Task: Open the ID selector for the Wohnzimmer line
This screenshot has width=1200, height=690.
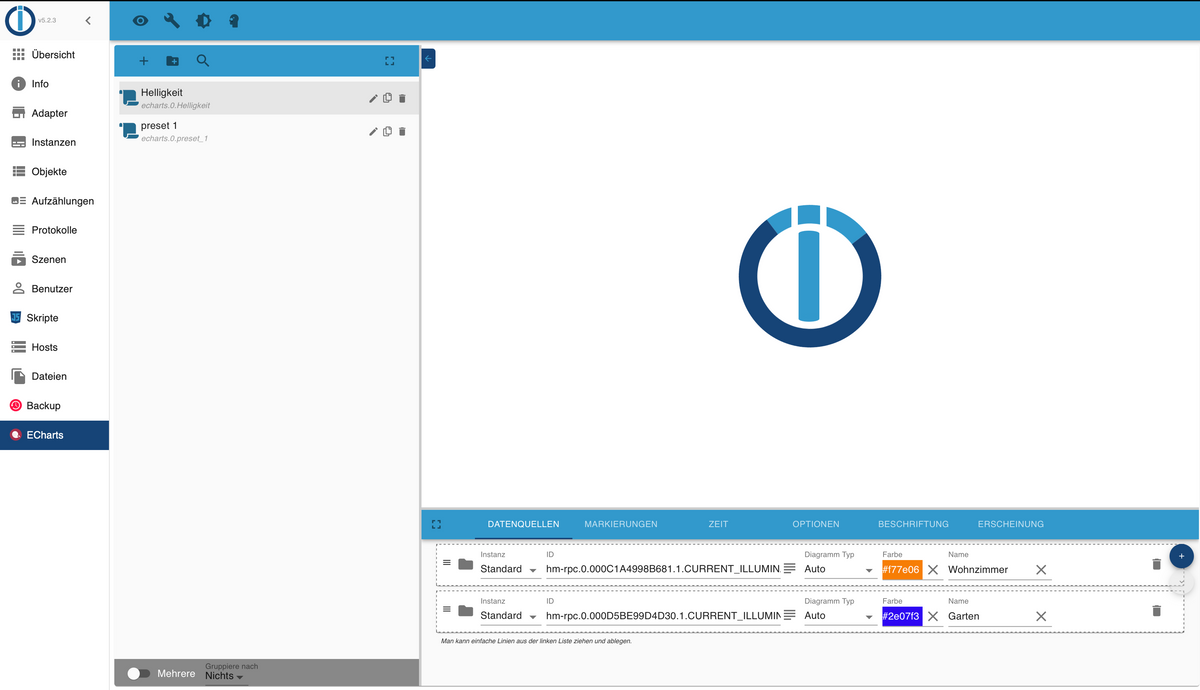Action: [790, 568]
